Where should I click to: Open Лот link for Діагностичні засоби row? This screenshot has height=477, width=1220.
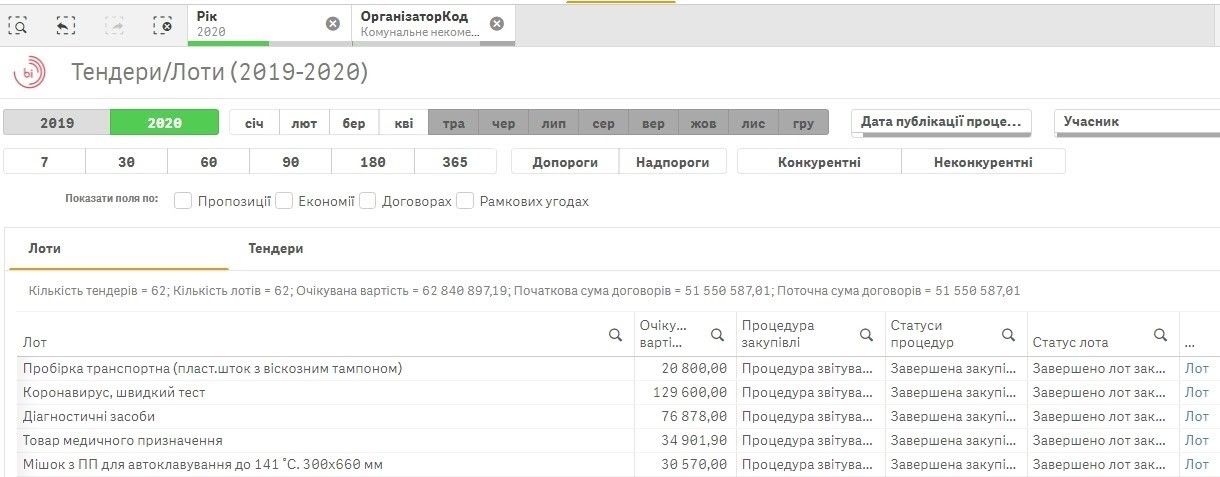(x=1197, y=416)
